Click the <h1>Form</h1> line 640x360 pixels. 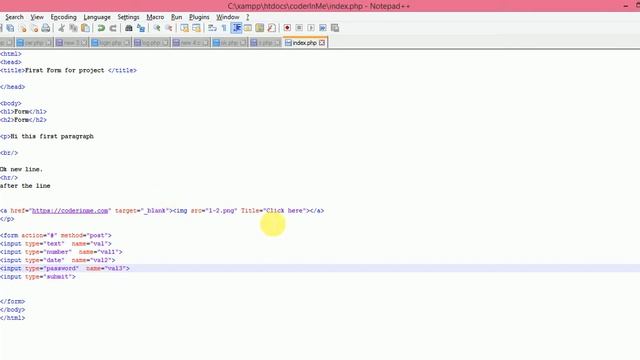pyautogui.click(x=23, y=111)
